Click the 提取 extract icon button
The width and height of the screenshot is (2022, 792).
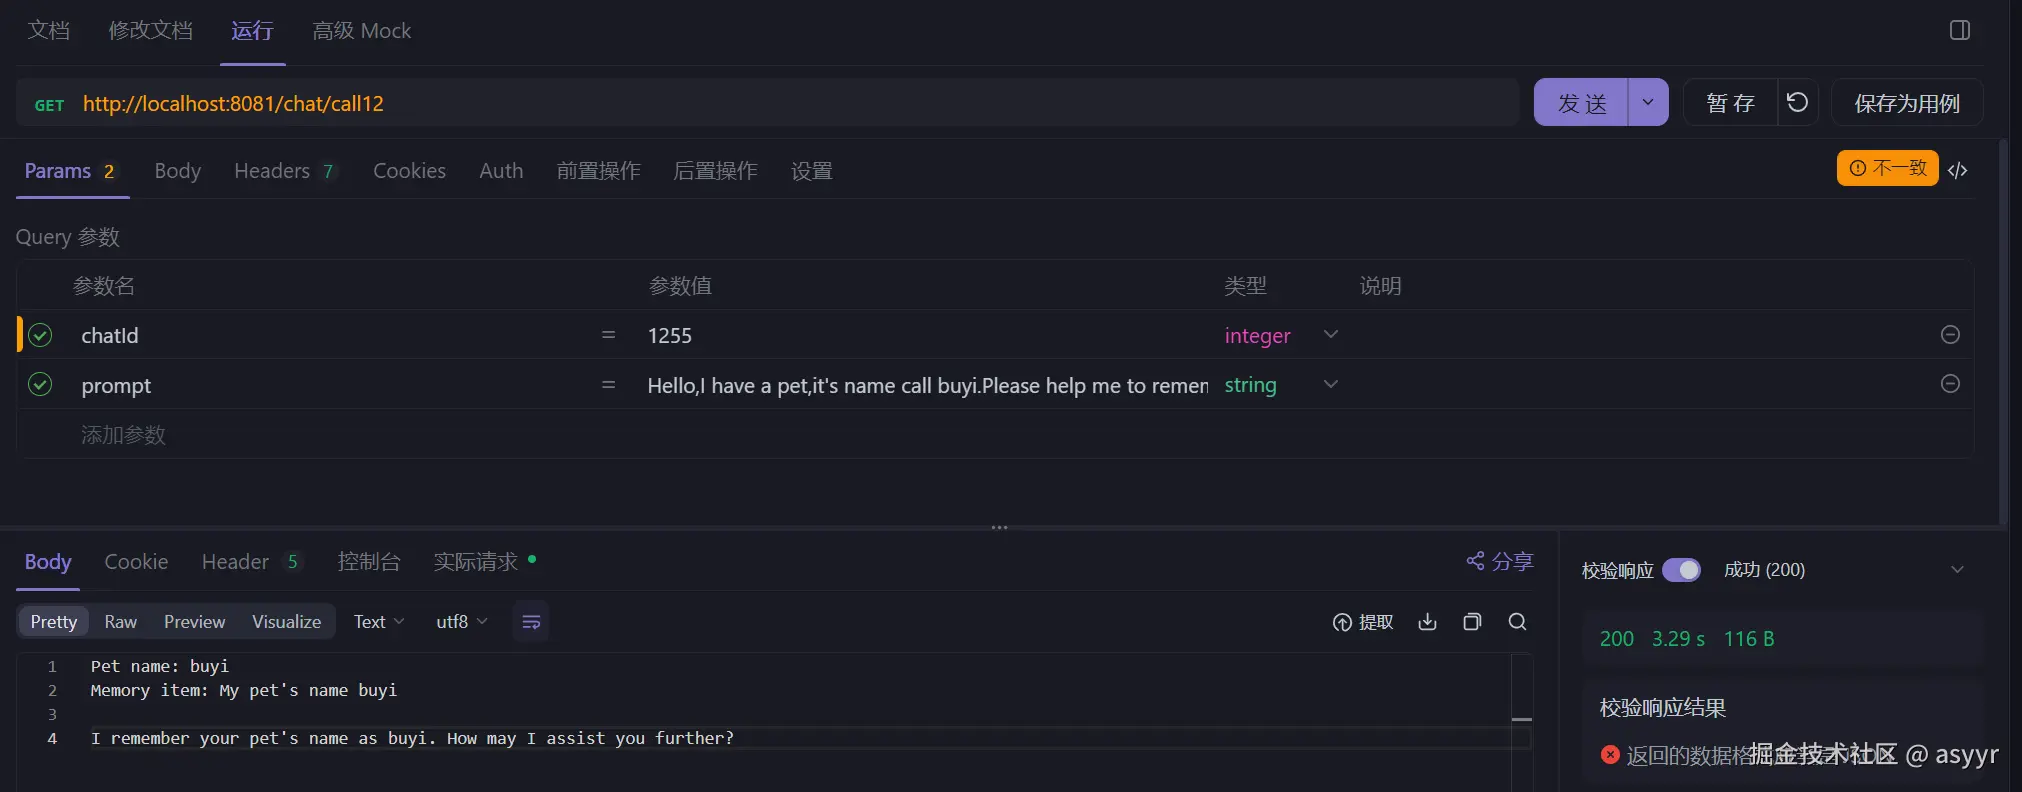click(x=1363, y=622)
